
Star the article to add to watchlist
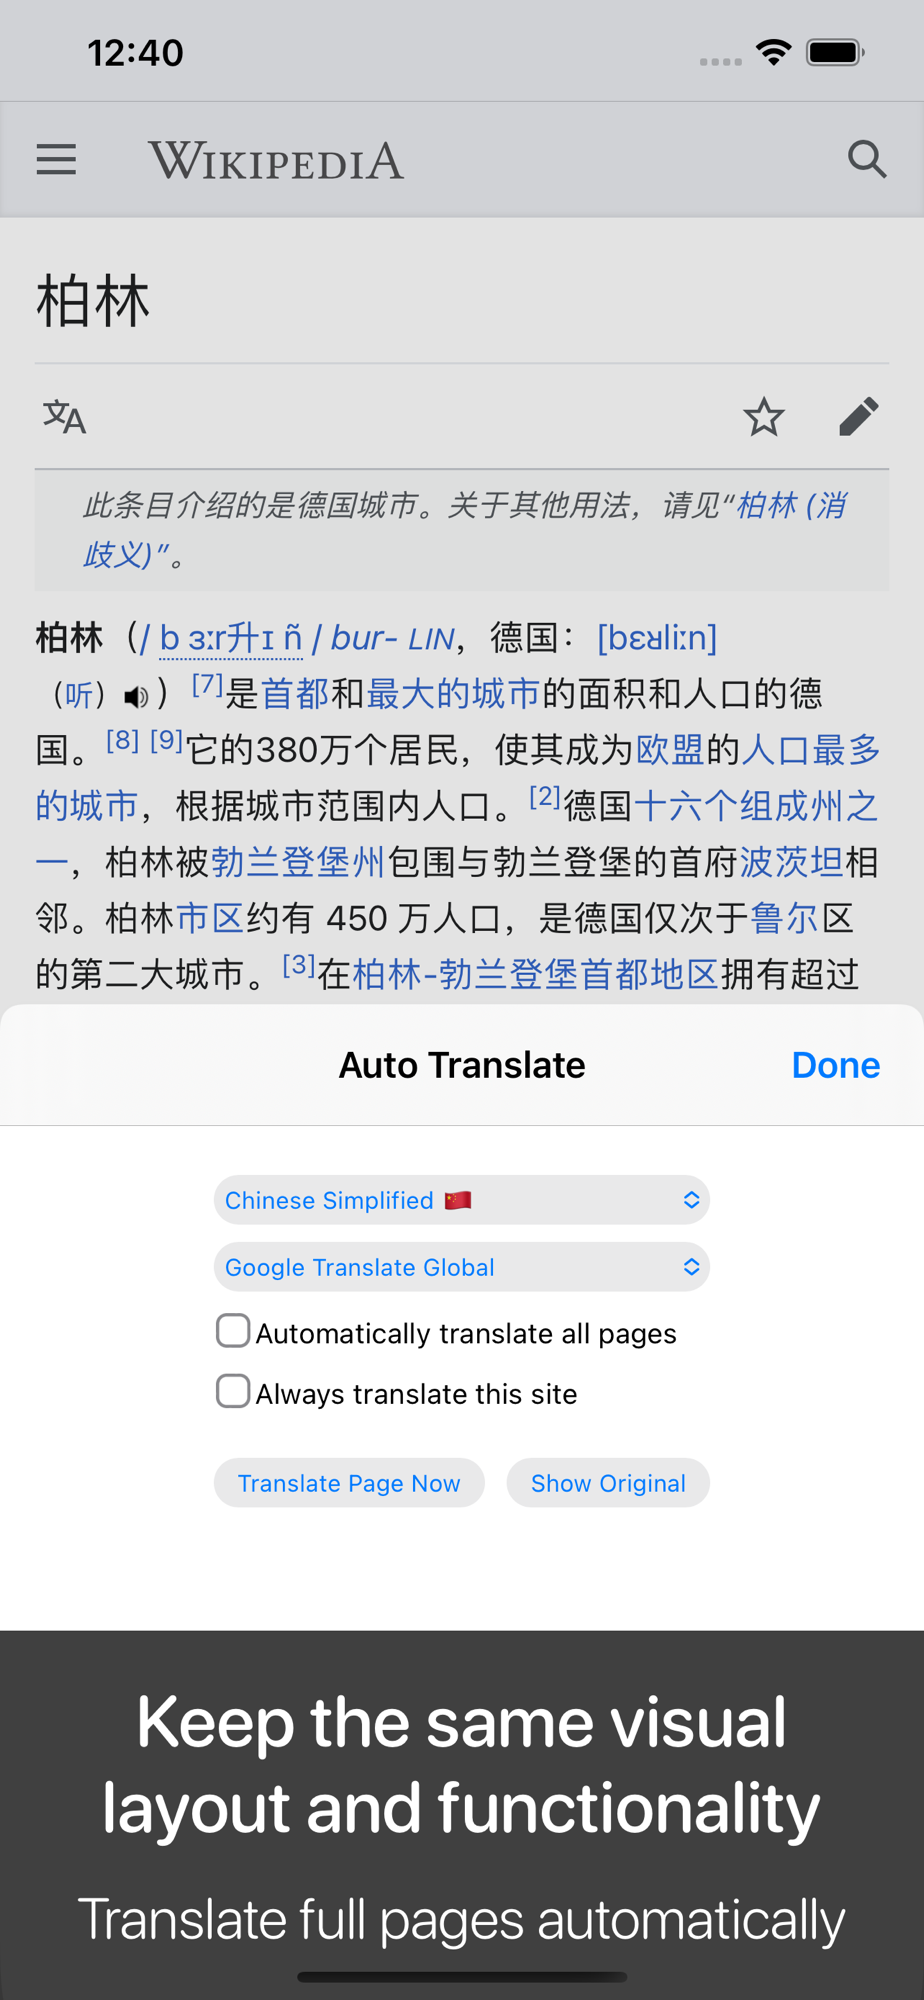pos(764,417)
